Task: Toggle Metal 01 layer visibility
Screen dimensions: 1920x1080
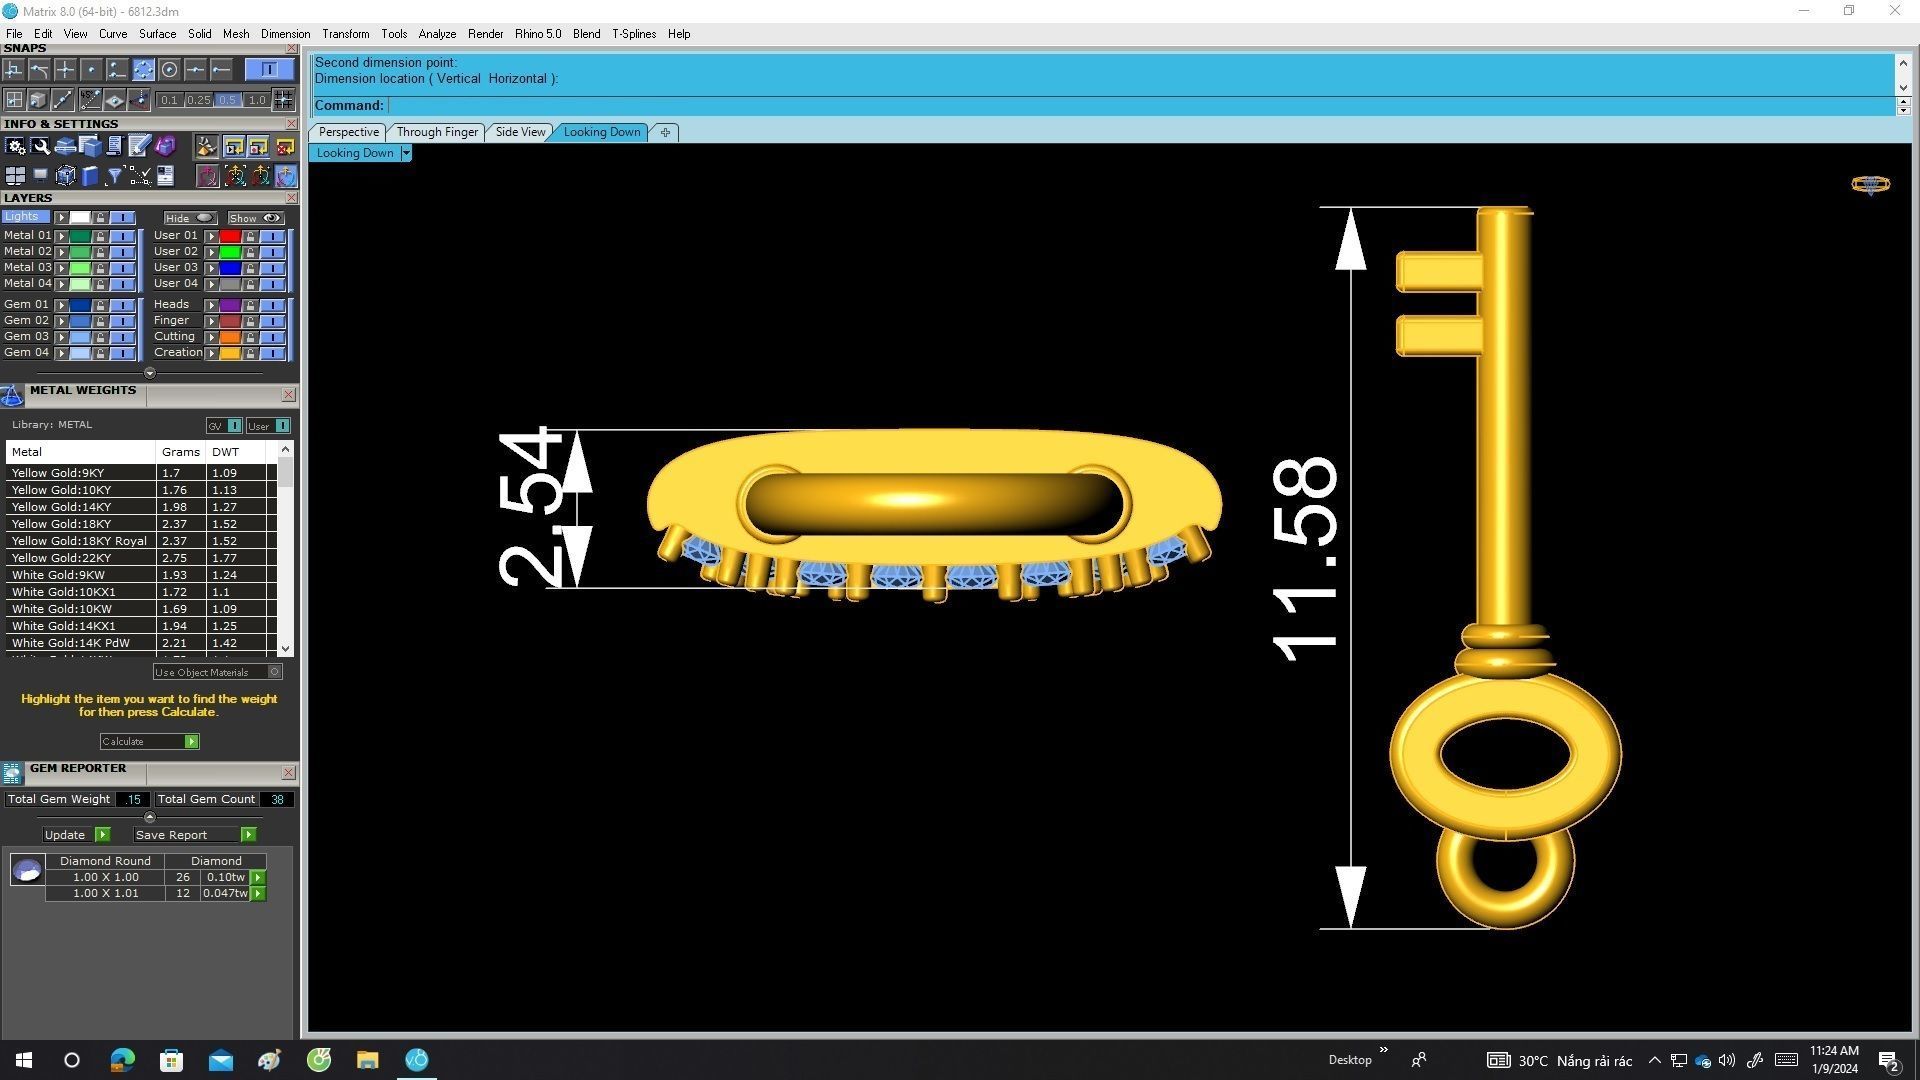Action: click(122, 236)
